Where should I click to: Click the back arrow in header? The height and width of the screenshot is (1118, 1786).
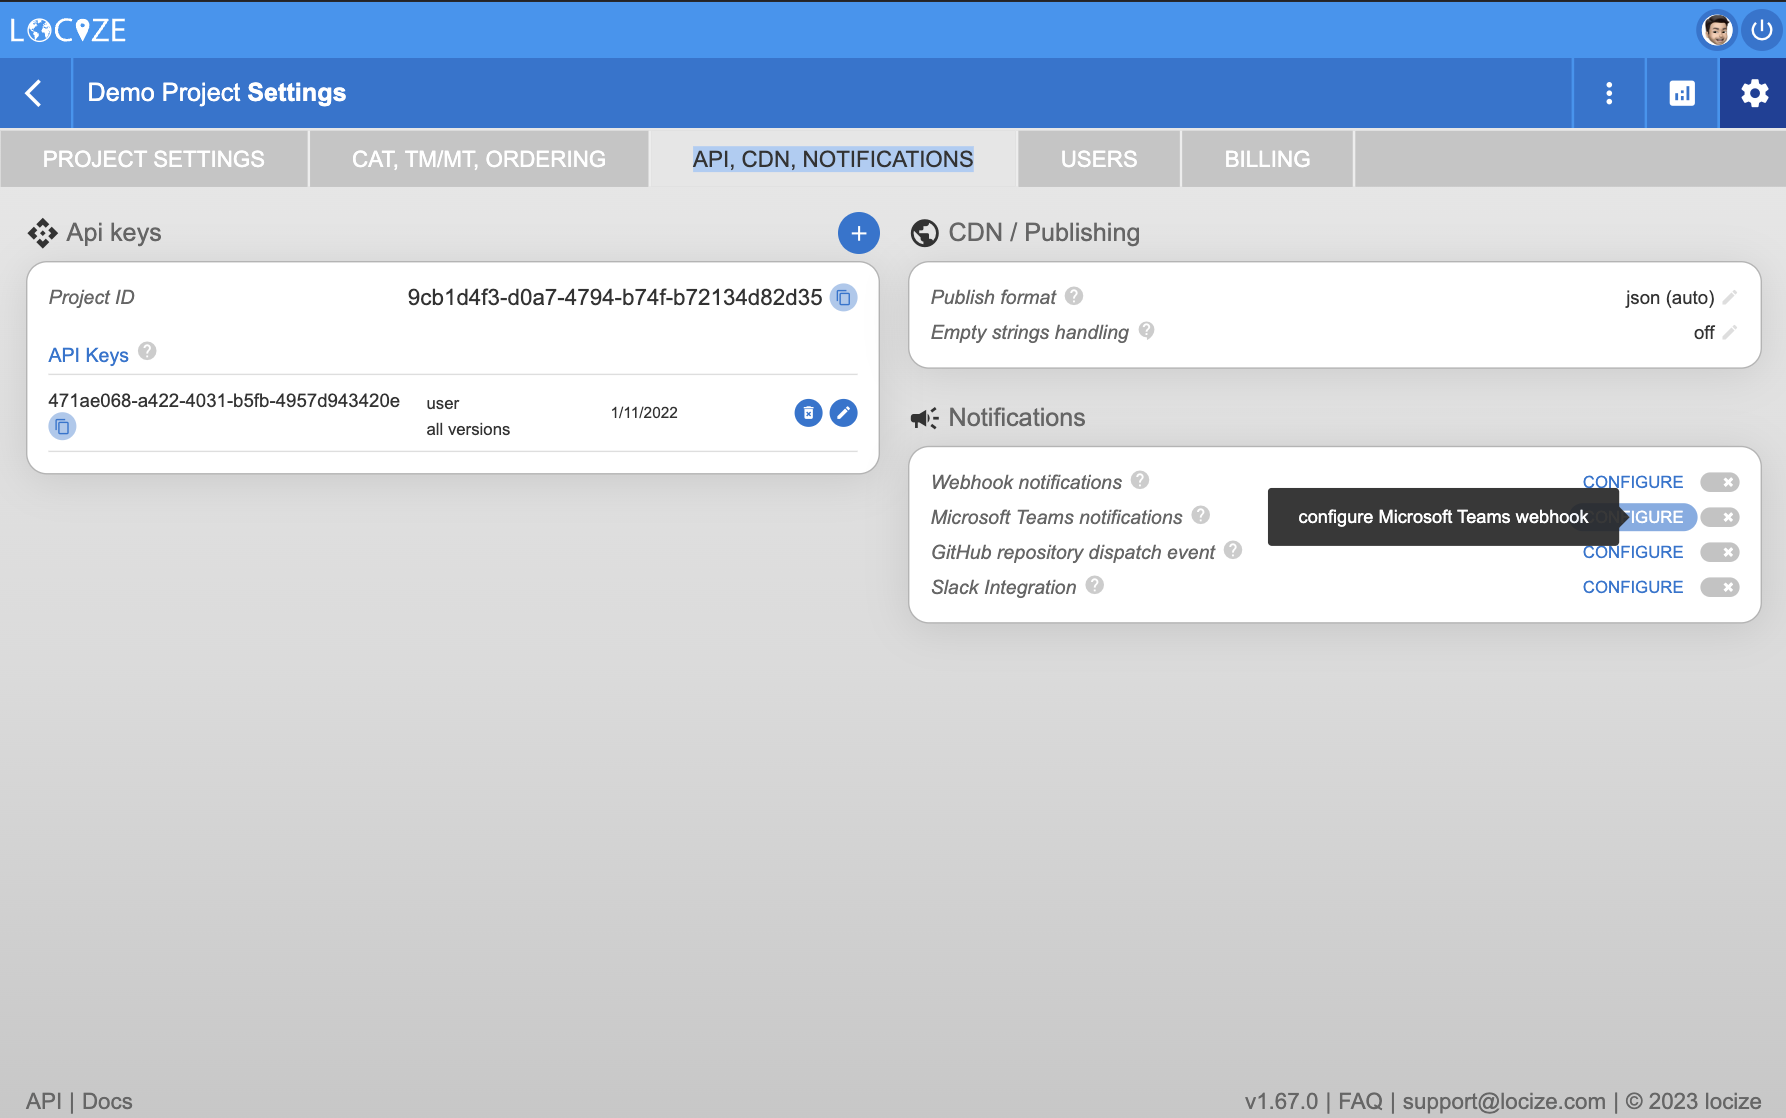(34, 93)
